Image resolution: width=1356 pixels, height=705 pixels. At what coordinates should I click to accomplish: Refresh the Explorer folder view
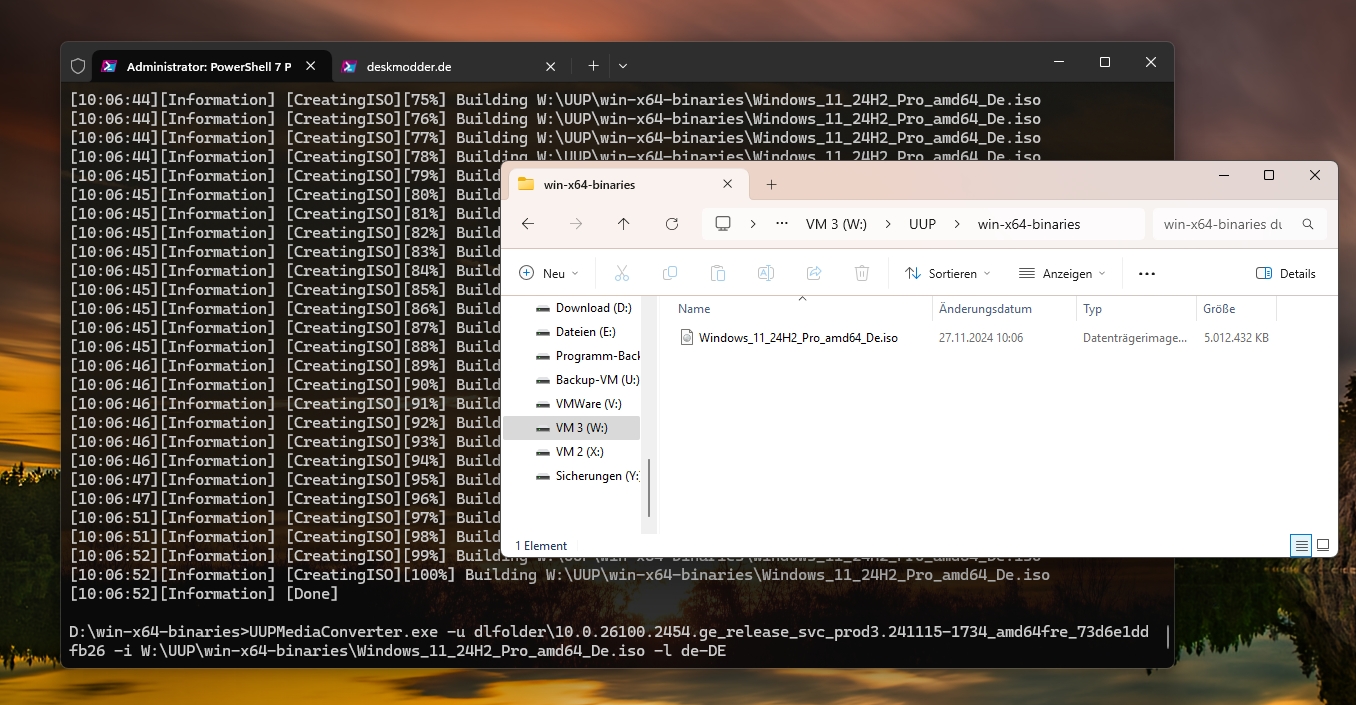pyautogui.click(x=672, y=224)
